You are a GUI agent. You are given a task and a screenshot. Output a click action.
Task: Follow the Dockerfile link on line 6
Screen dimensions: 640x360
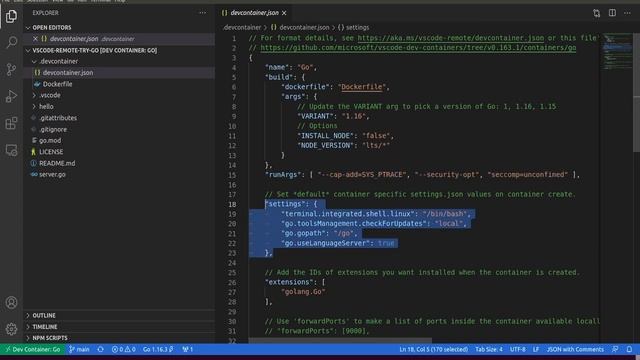pos(362,87)
